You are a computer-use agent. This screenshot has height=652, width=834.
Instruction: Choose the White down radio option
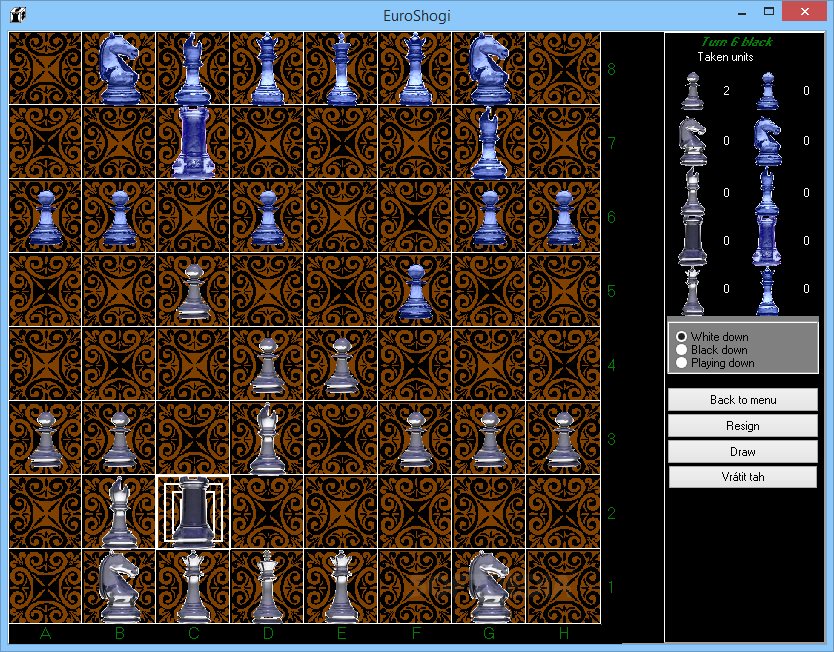point(712,337)
